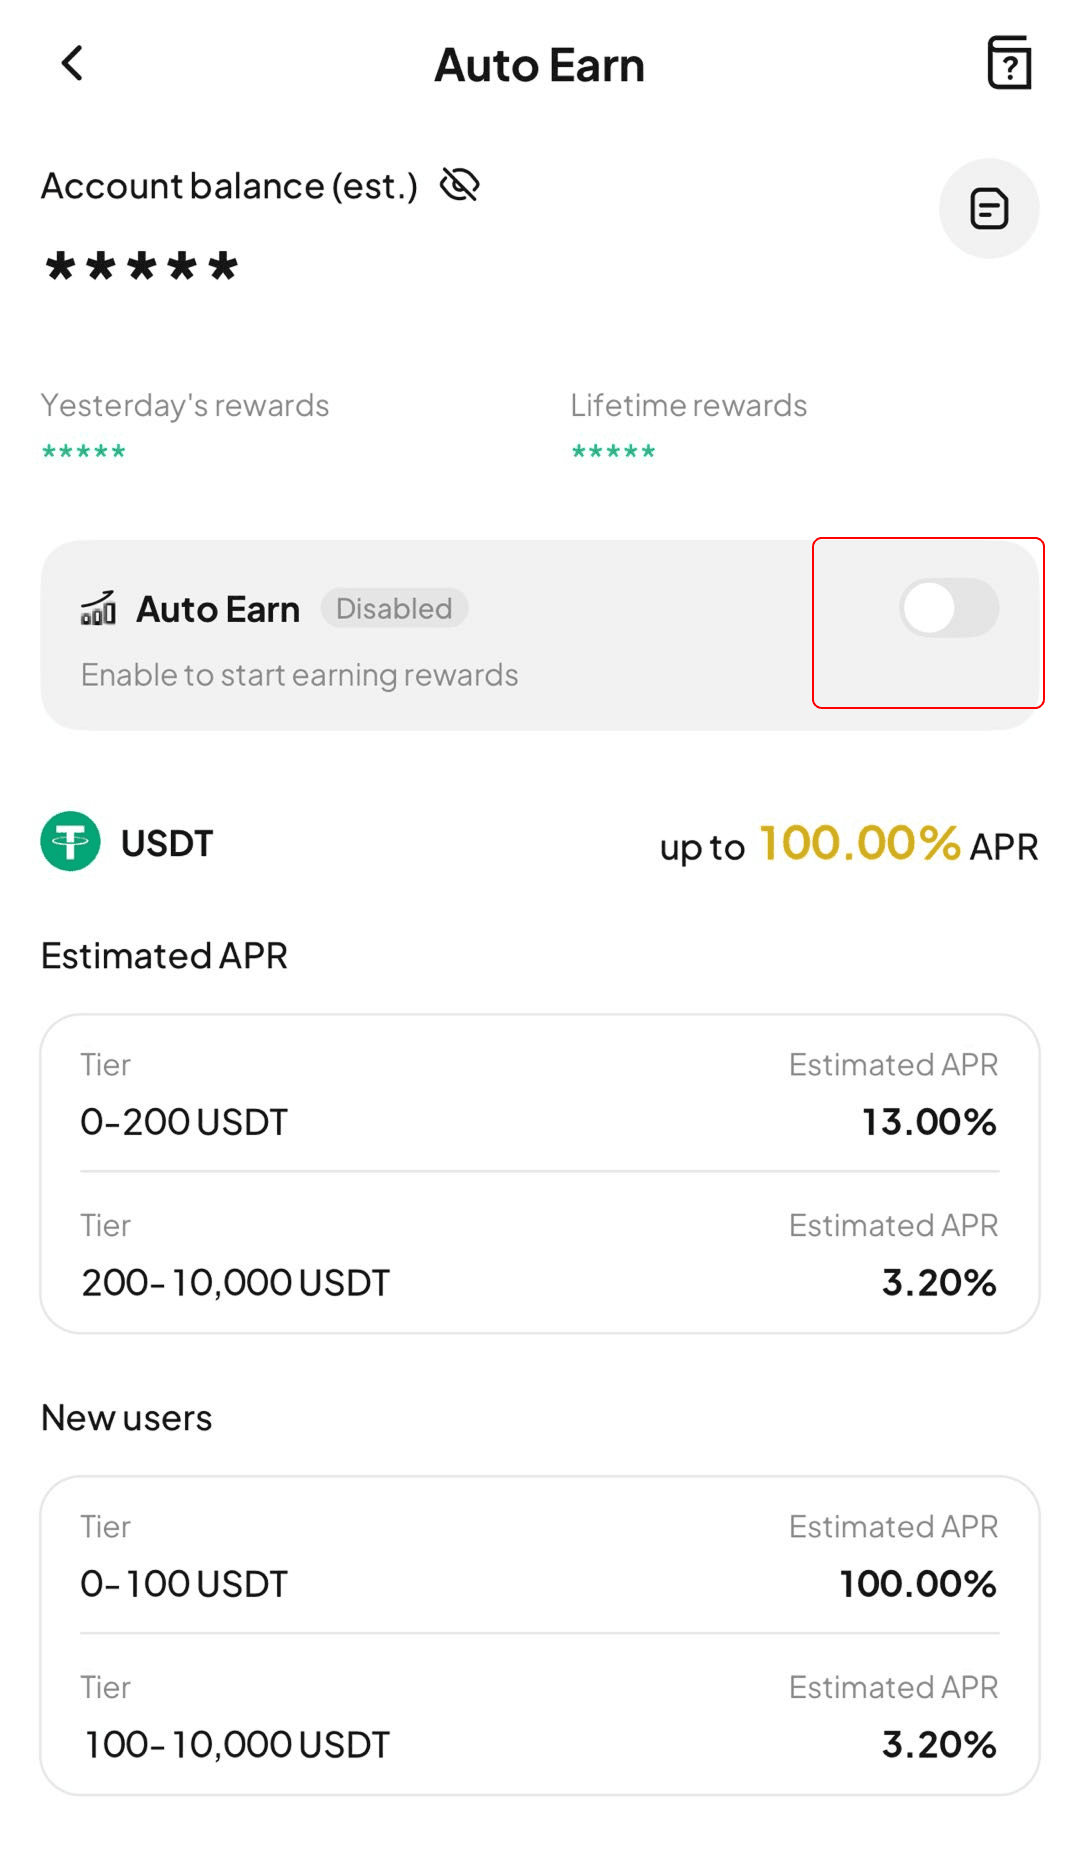Tap the masked account balance asterisks
Viewport: 1080px width, 1854px height.
(141, 267)
